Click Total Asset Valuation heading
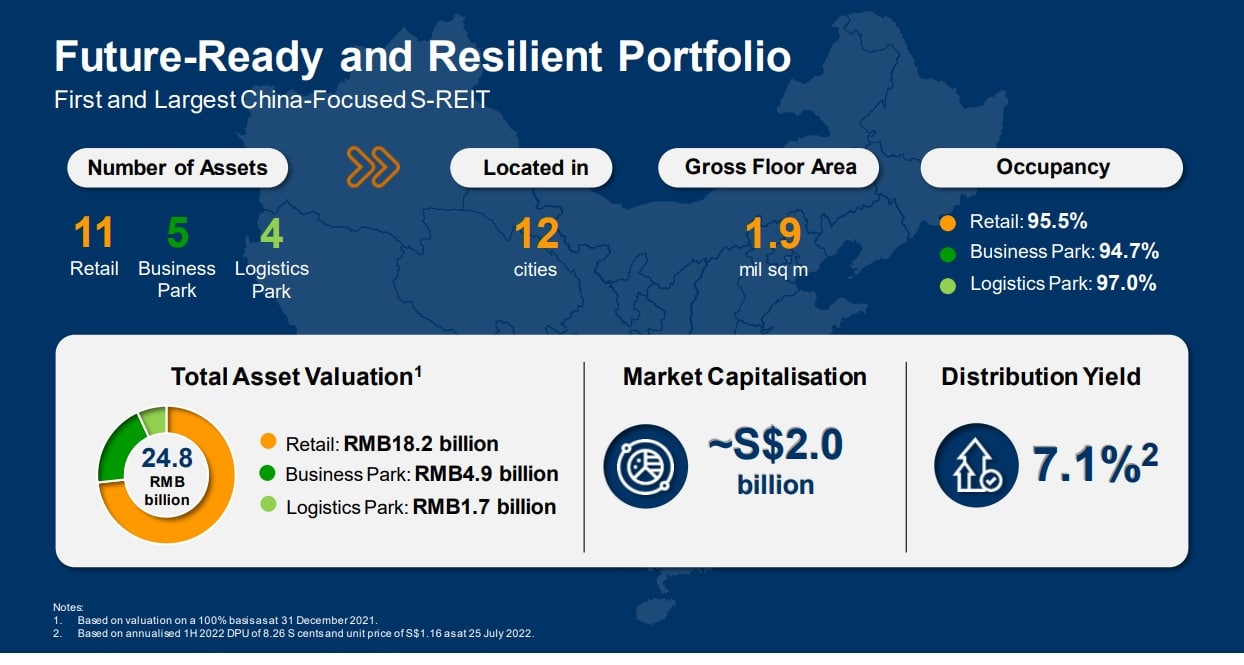1244x665 pixels. 296,376
